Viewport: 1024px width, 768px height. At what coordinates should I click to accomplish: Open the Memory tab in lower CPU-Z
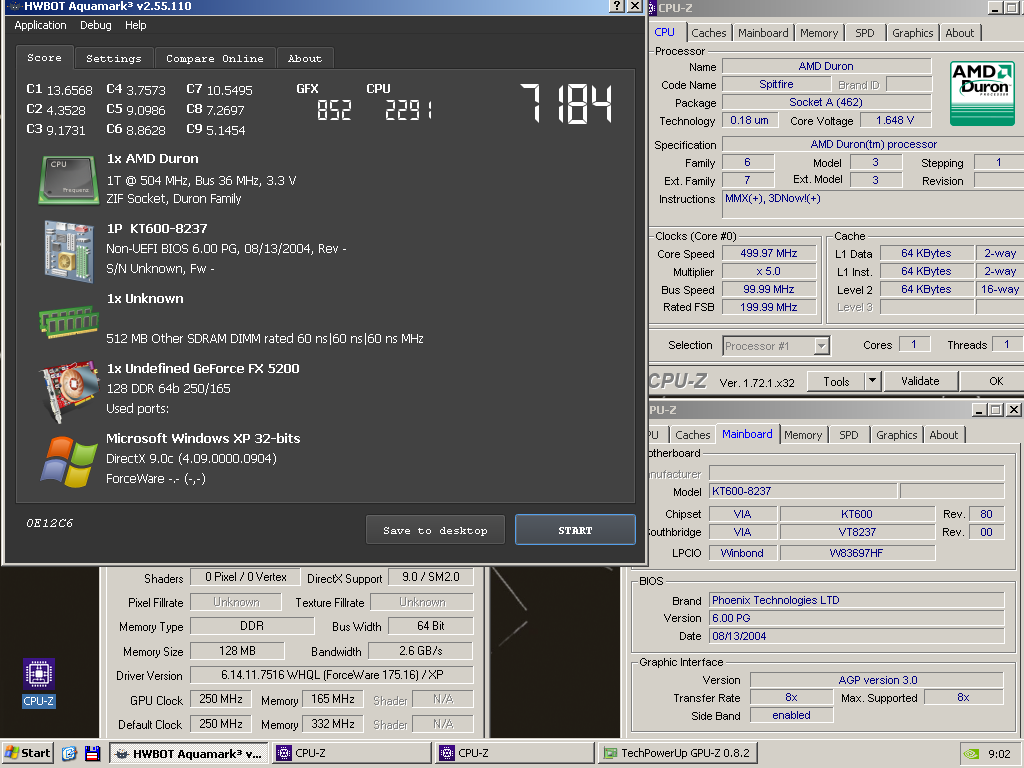[803, 435]
